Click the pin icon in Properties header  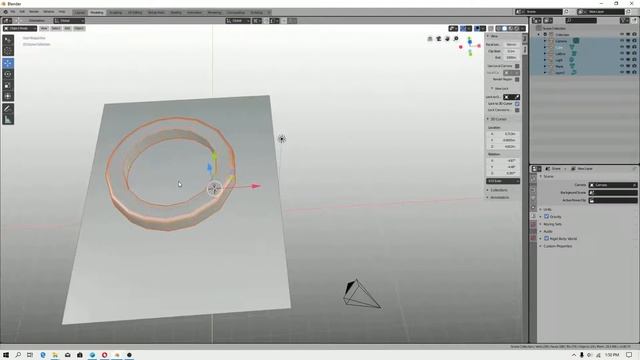coord(634,169)
